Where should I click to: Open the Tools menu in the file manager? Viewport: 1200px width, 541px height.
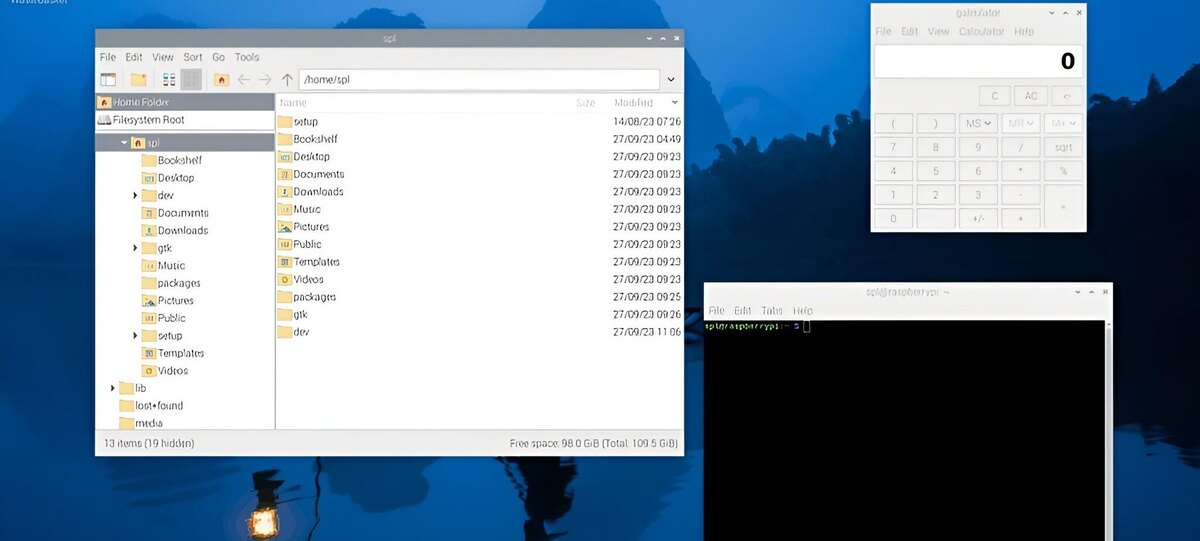point(247,58)
